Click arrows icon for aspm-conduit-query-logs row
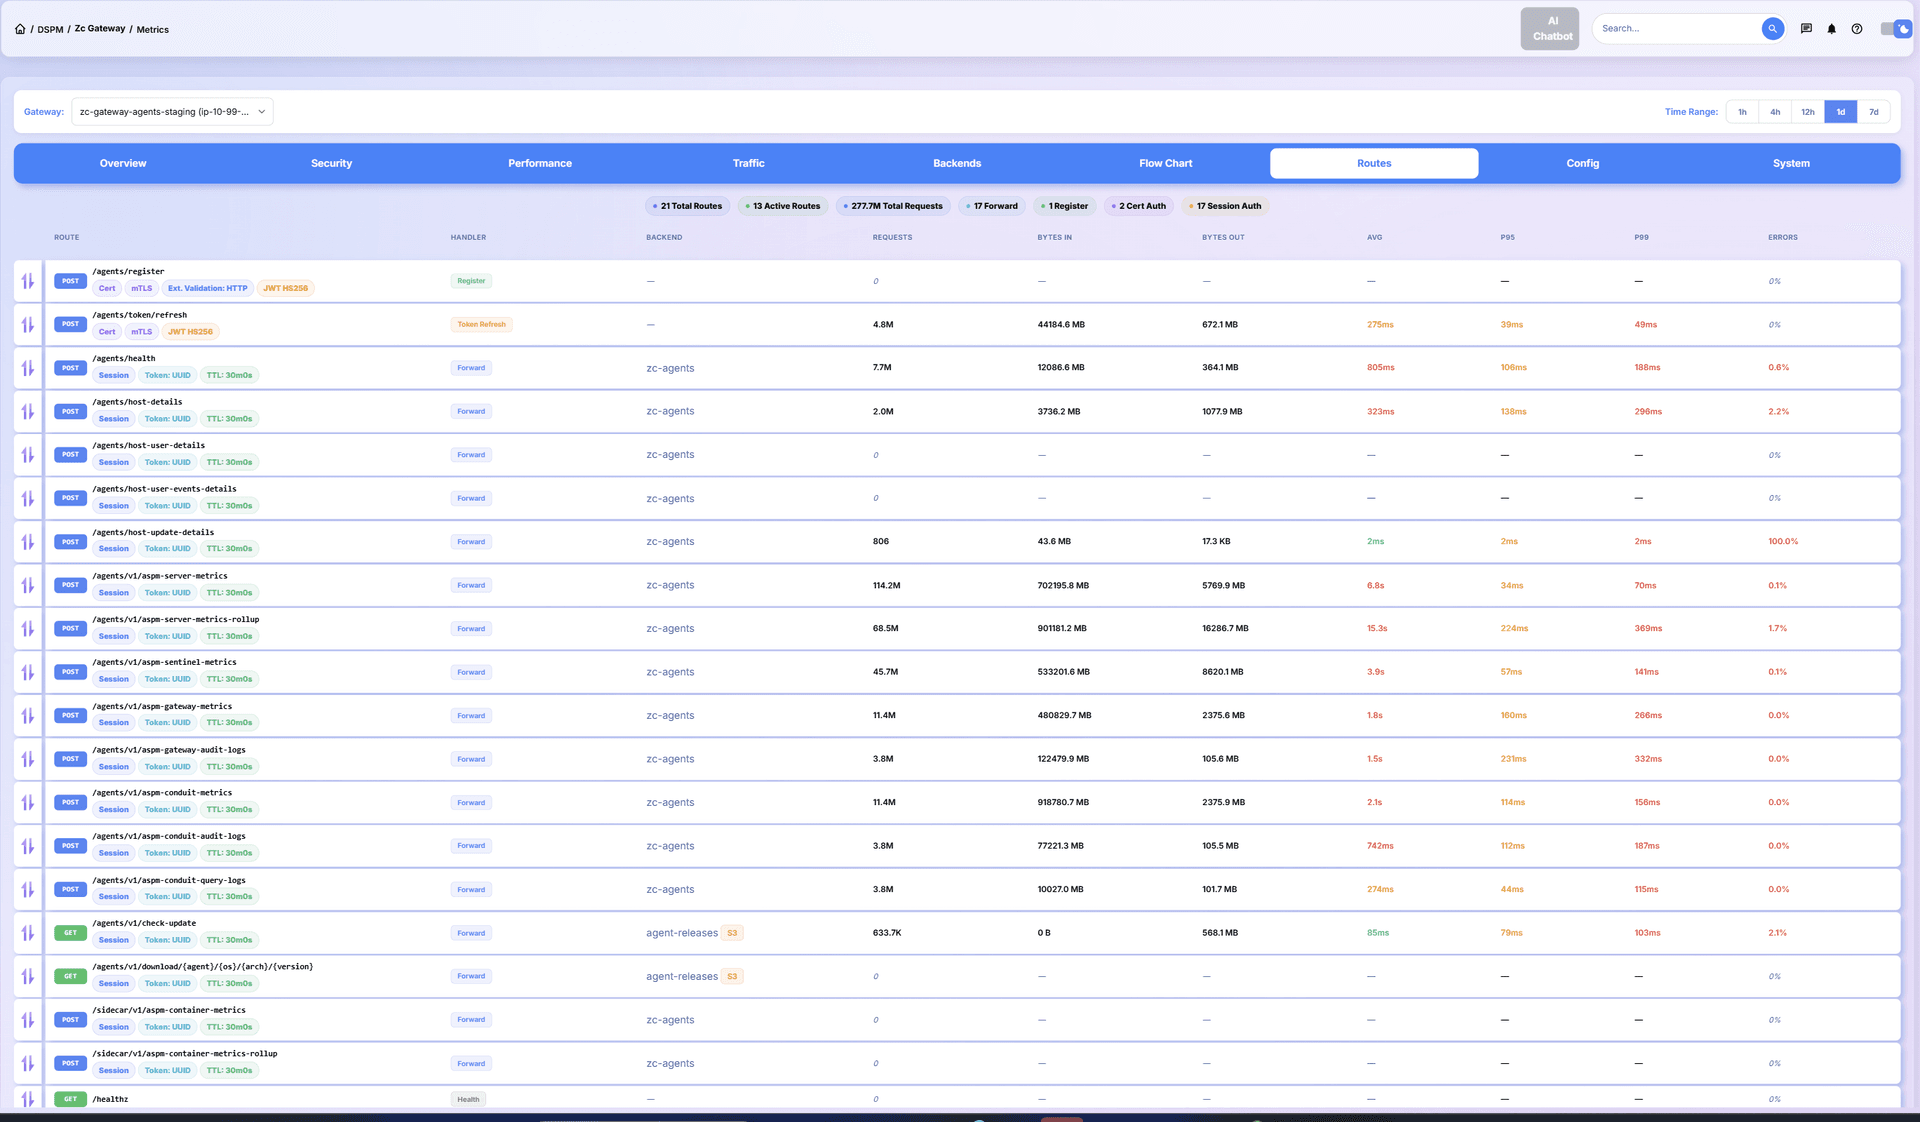The height and width of the screenshot is (1122, 1920). (x=28, y=890)
